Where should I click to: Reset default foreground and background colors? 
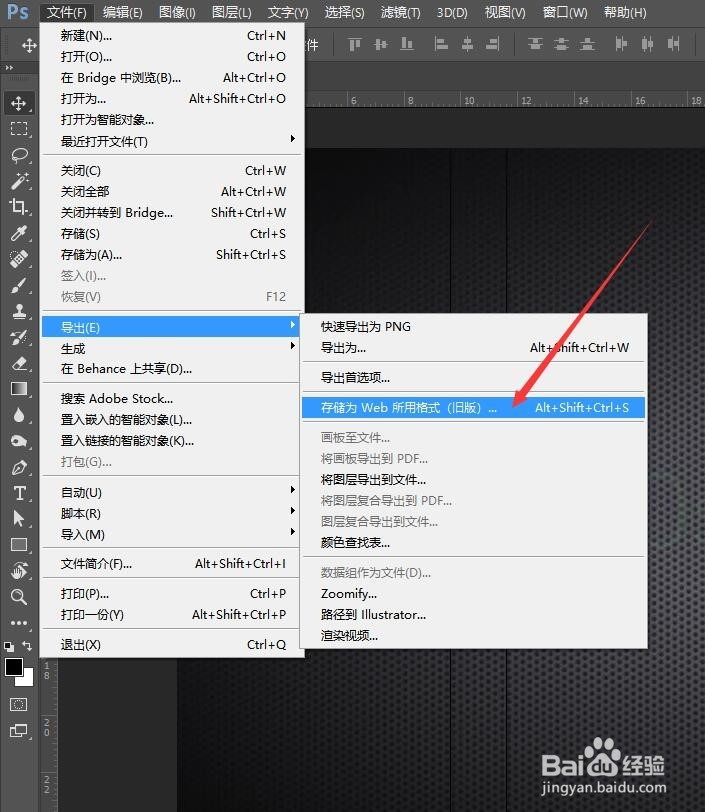[x=9, y=646]
